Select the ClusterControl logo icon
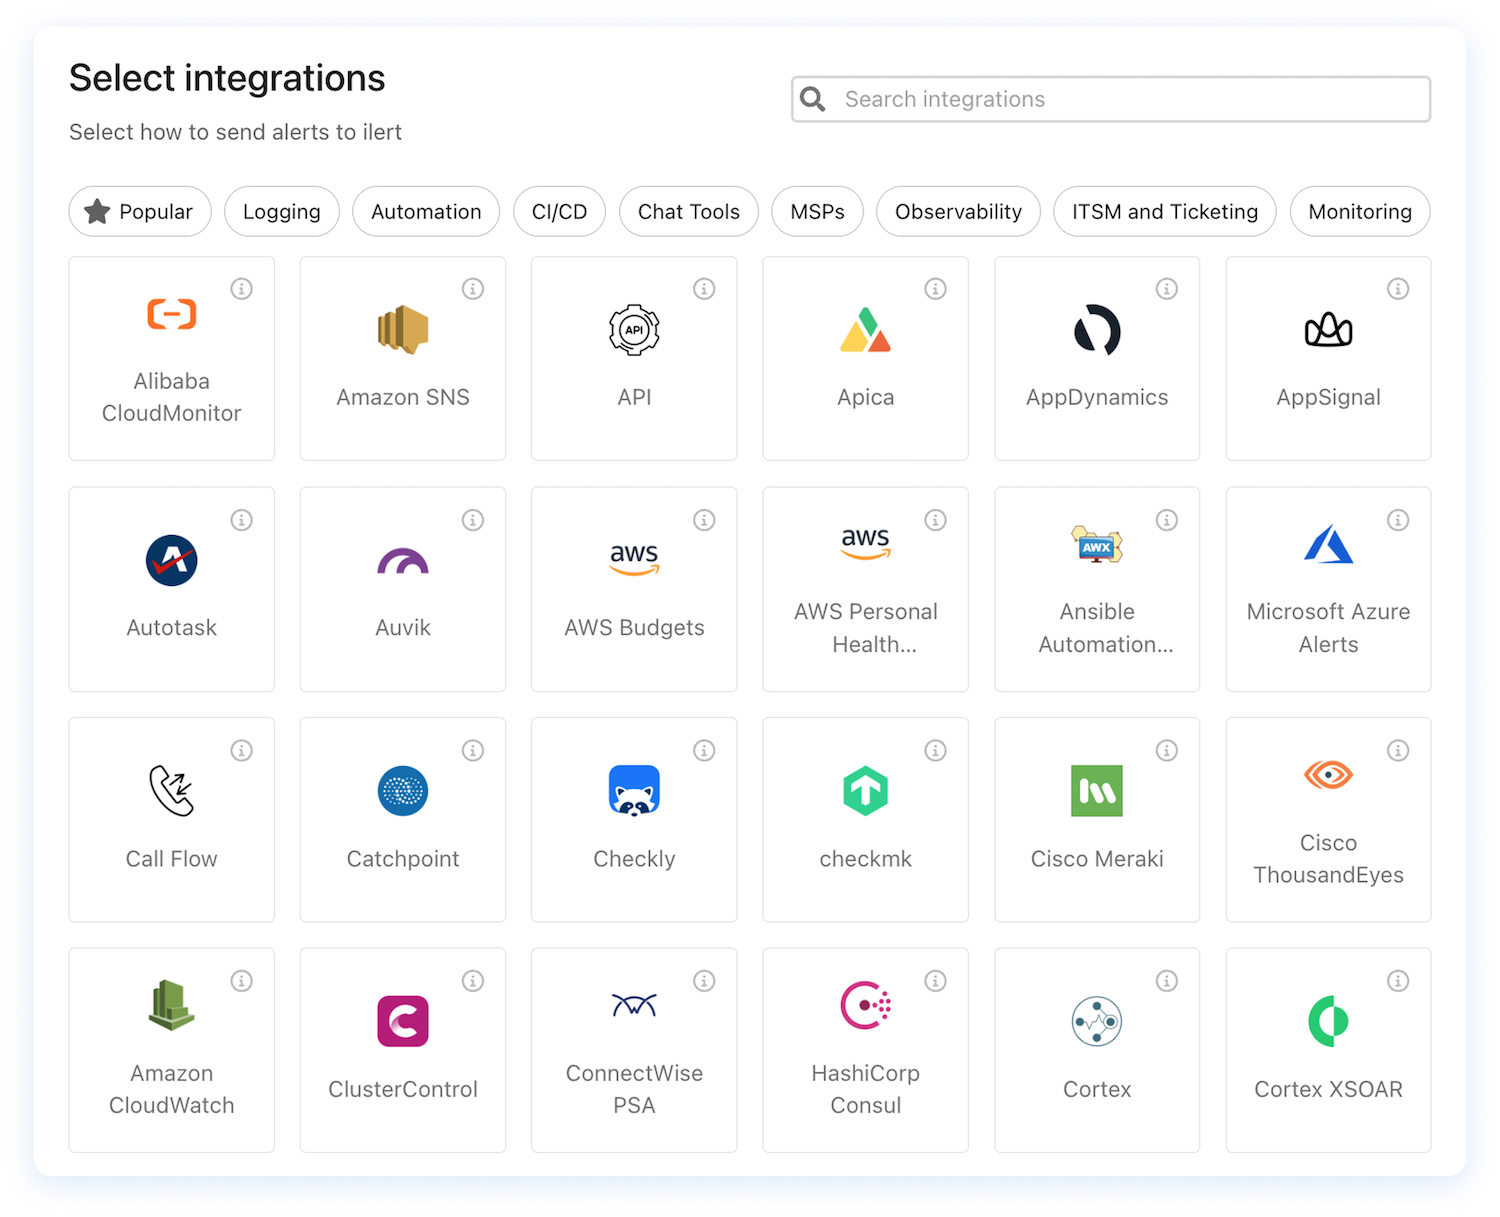The image size is (1500, 1217). tap(403, 1021)
